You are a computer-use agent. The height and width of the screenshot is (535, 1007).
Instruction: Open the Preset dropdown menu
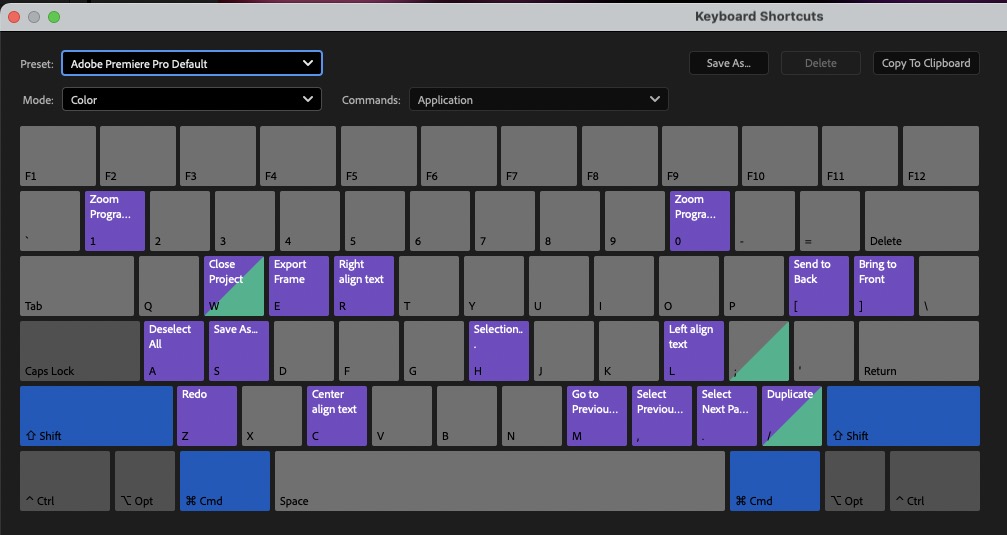(191, 63)
